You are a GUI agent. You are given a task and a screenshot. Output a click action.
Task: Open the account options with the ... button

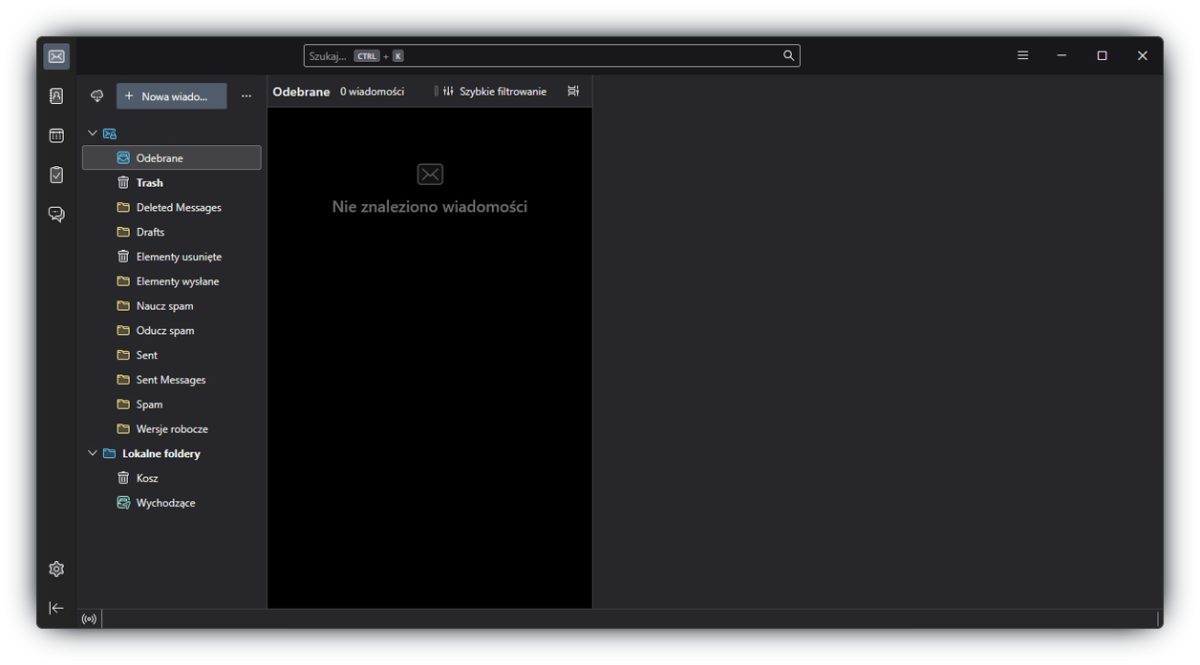pos(246,95)
